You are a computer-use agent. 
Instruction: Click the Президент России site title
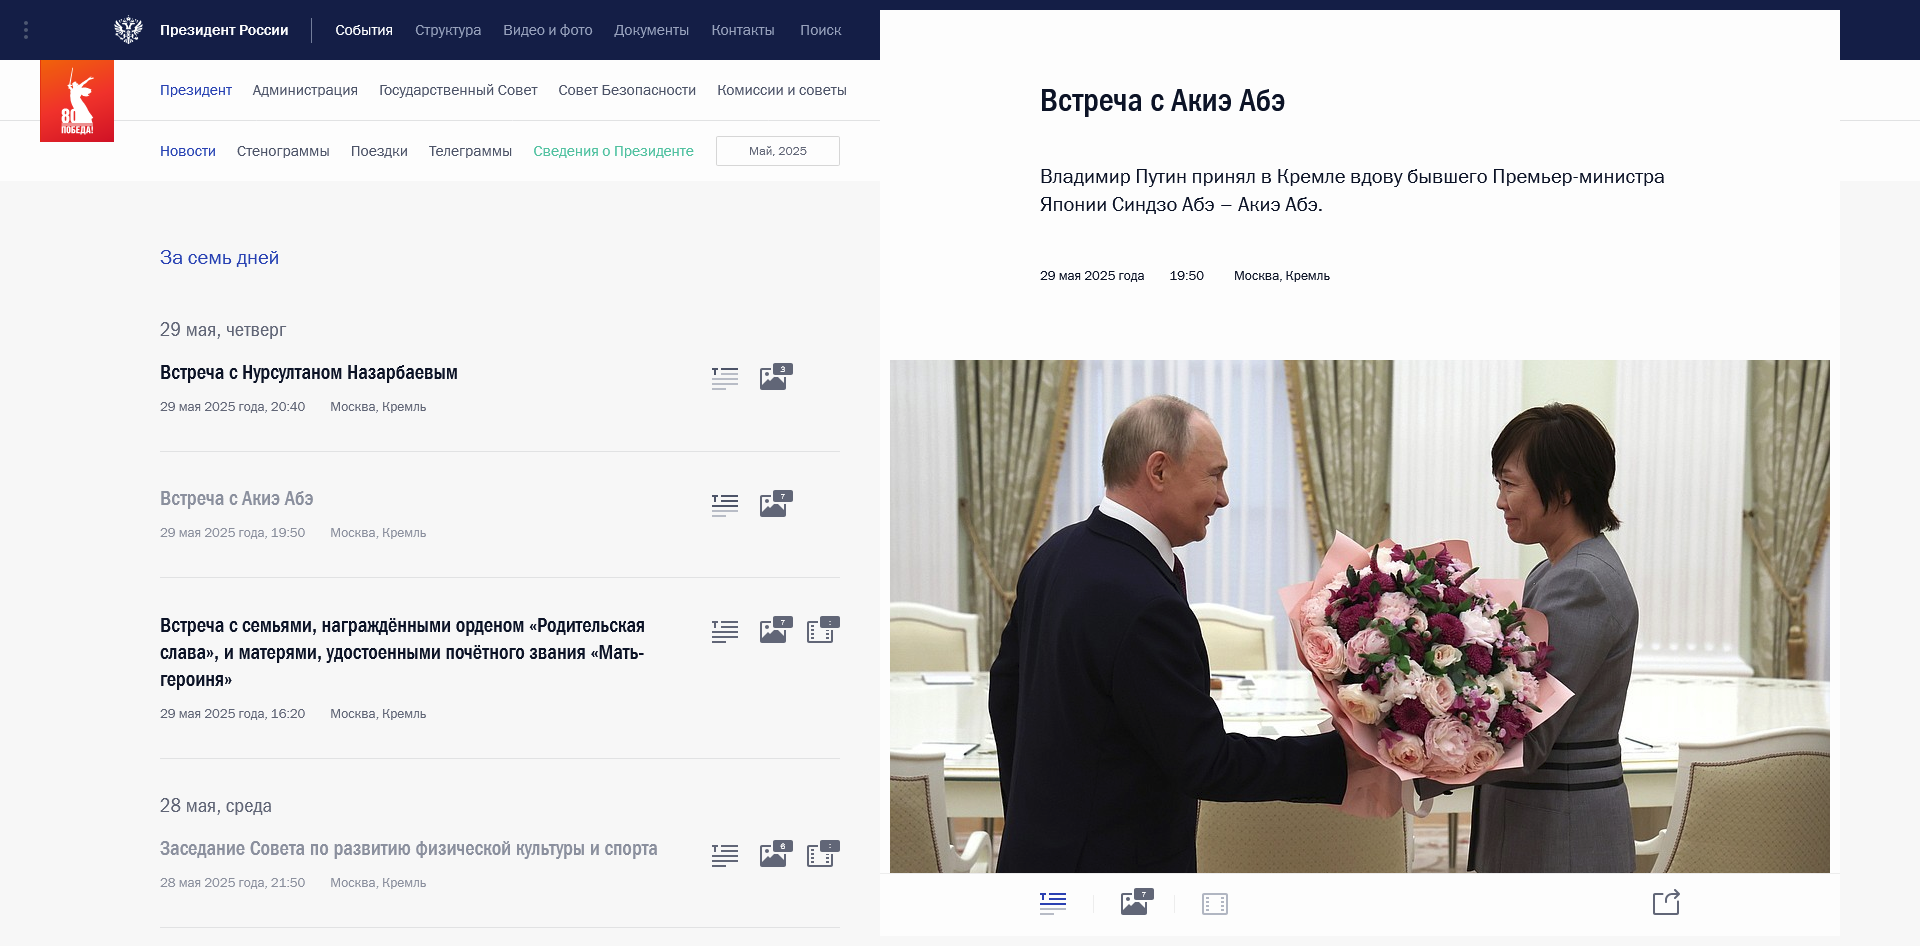(224, 30)
